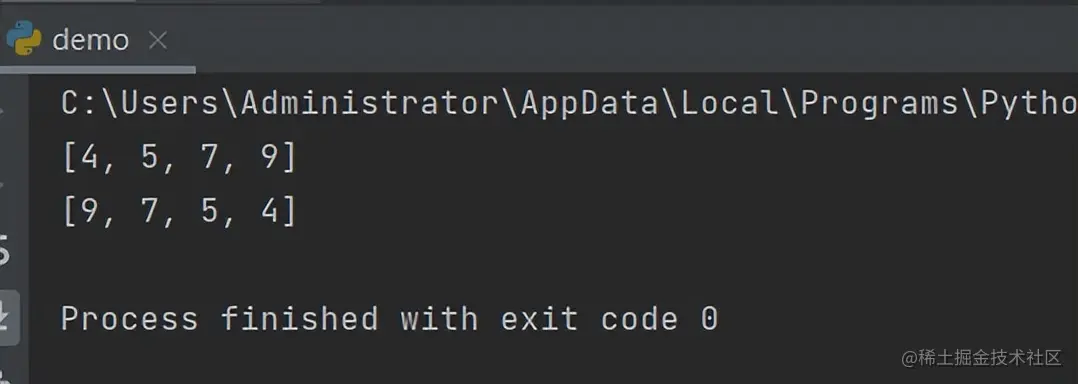
Task: Toggle the Soft-Wrap console icon
Action: (x=3, y=251)
